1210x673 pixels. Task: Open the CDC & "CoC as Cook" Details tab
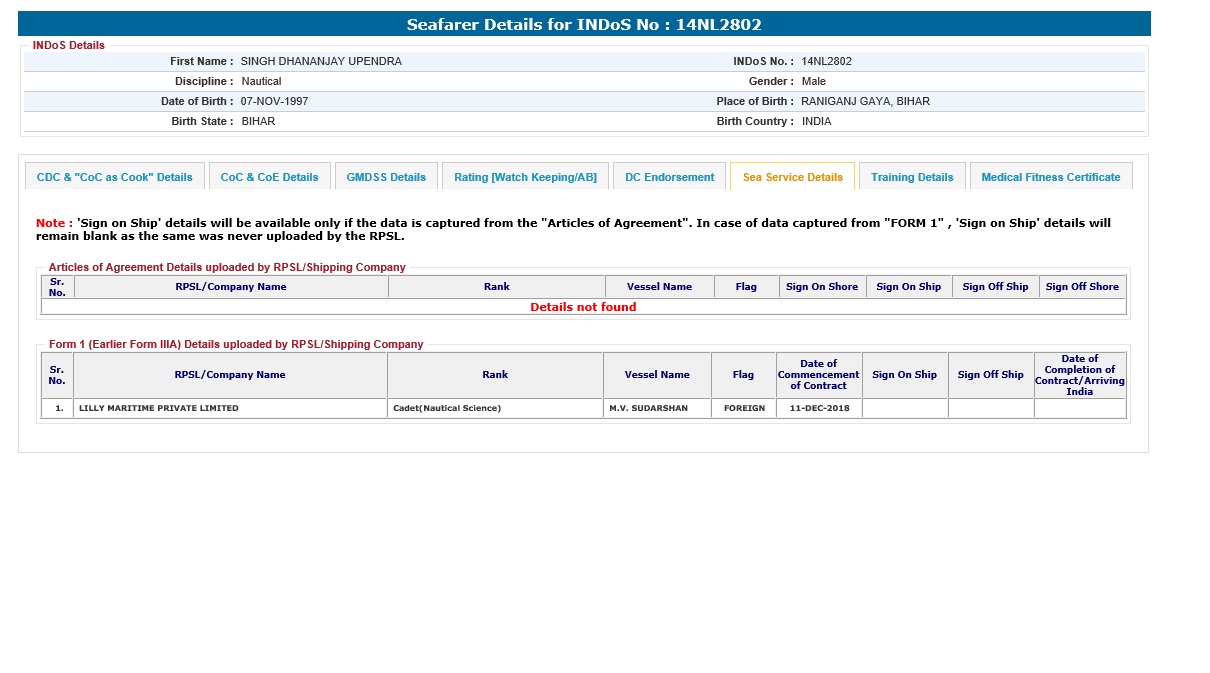click(x=114, y=177)
